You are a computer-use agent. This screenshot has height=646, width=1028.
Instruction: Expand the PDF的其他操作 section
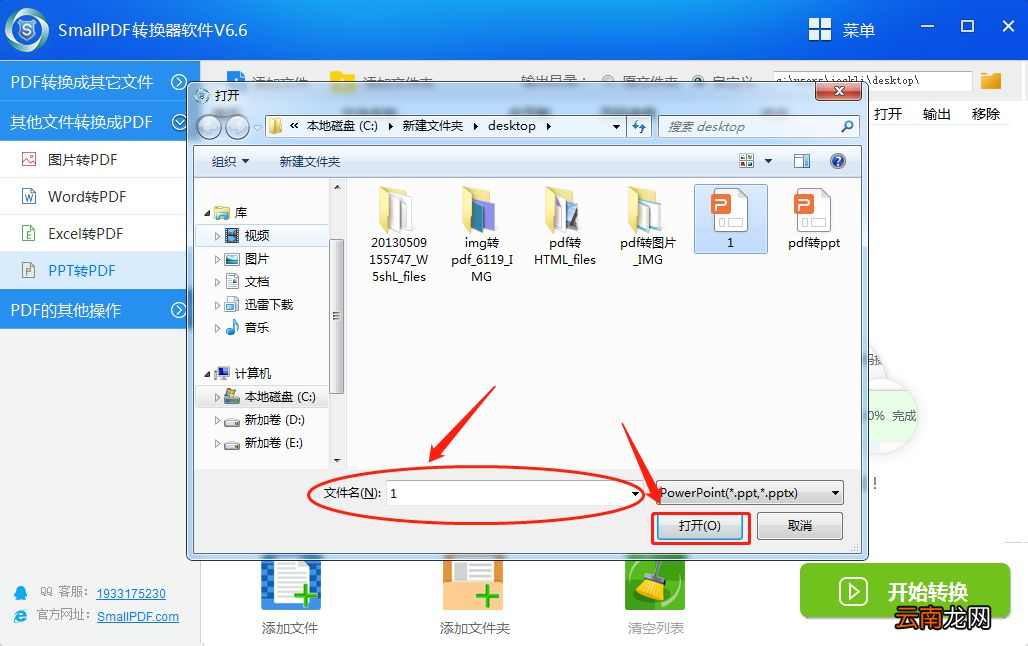178,310
